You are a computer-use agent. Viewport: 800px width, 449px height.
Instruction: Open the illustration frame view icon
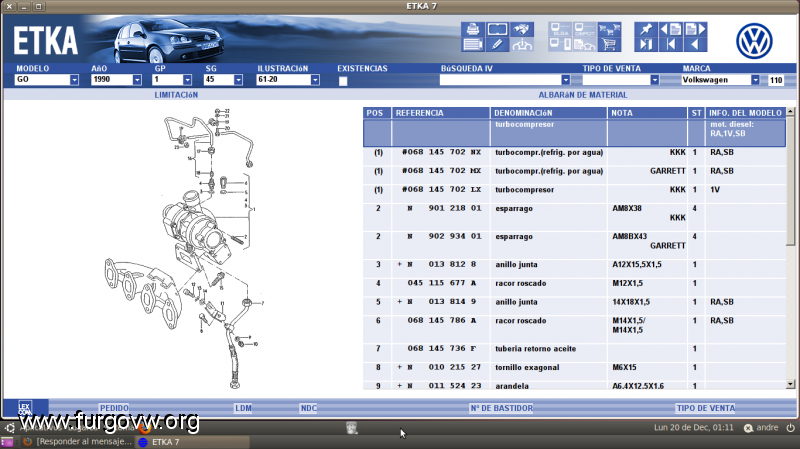(497, 29)
